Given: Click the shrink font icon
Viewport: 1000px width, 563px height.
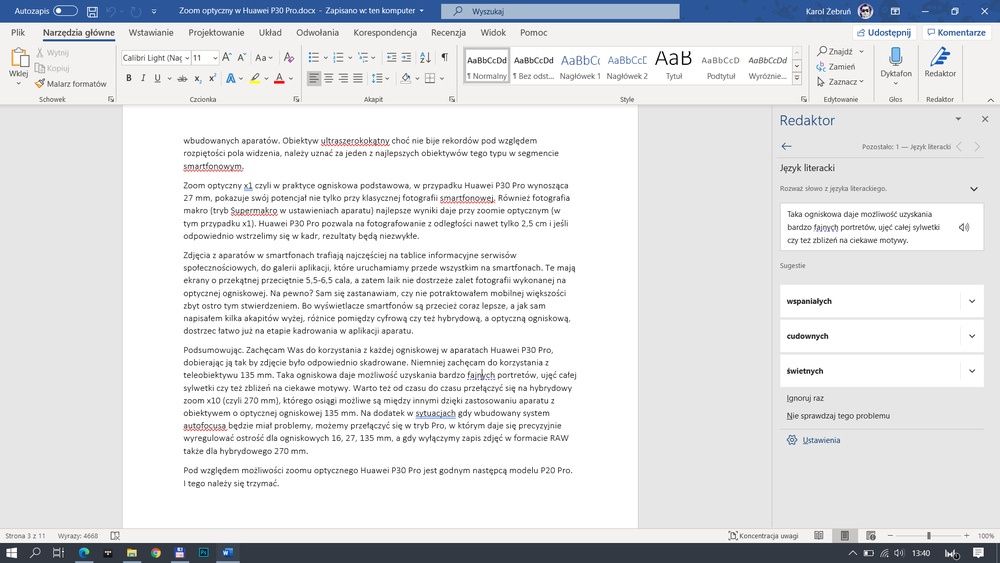Looking at the screenshot, I should pyautogui.click(x=242, y=57).
